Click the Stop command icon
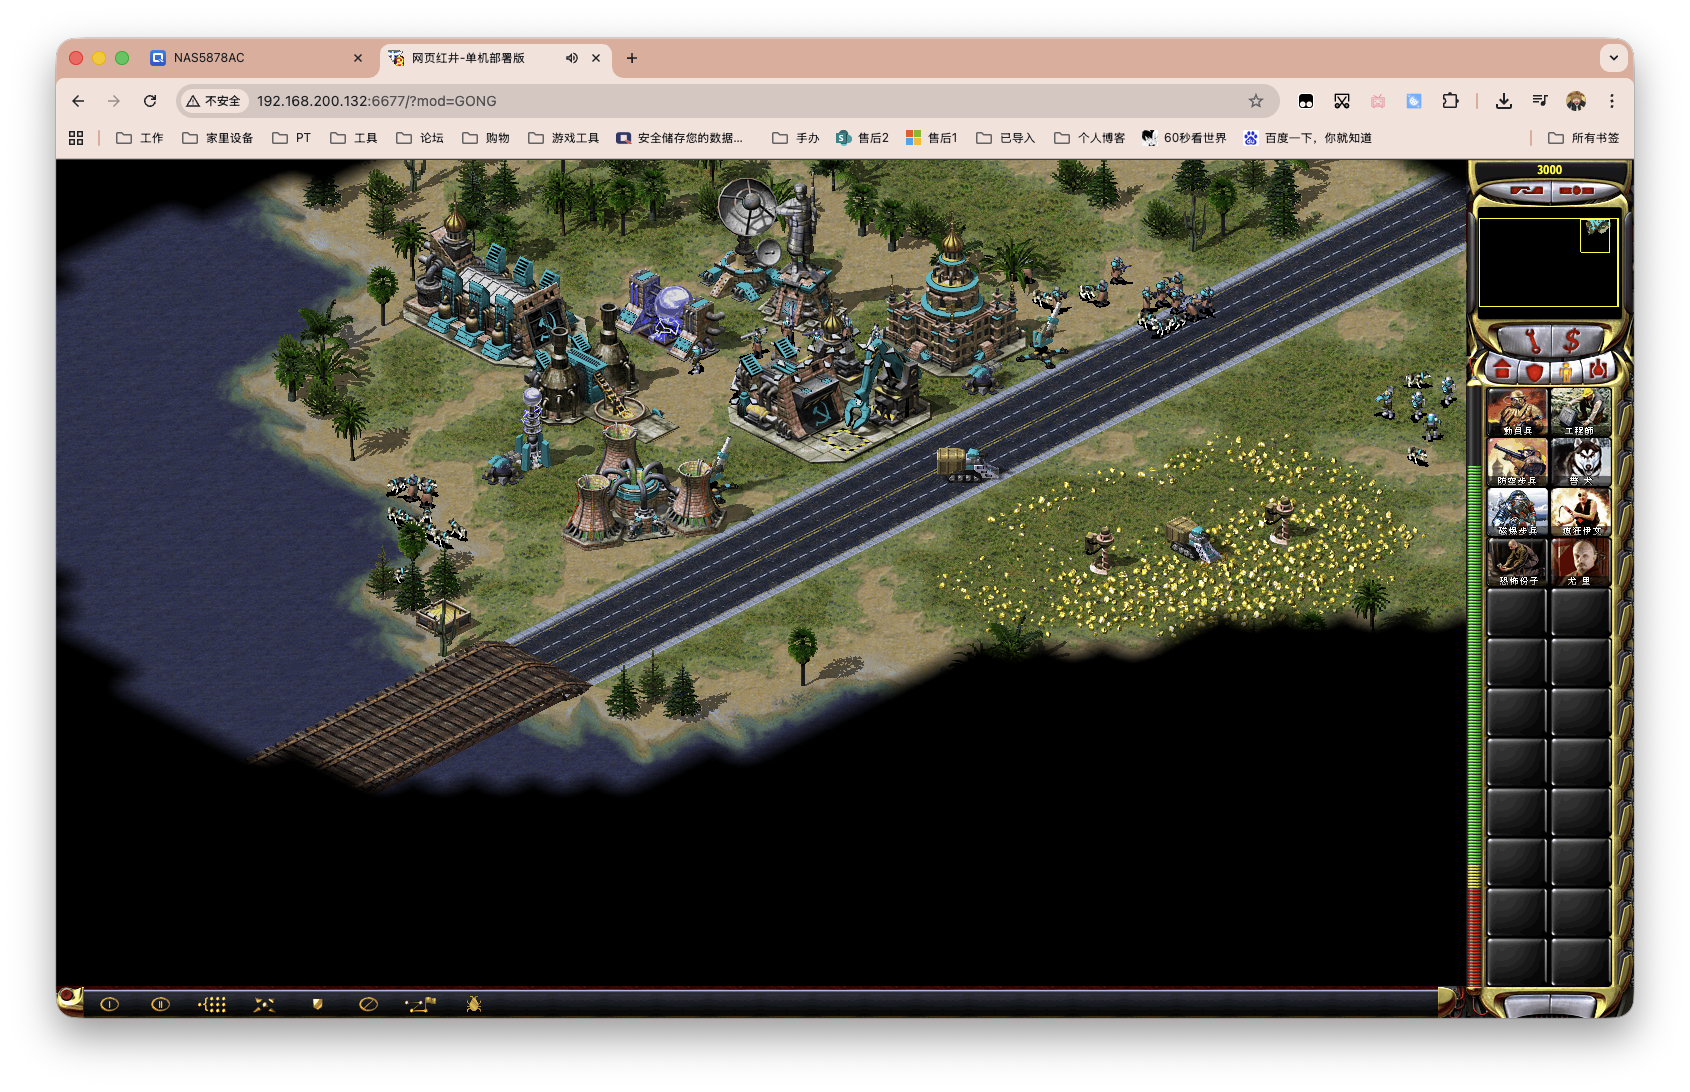1690x1092 pixels. coord(368,1004)
